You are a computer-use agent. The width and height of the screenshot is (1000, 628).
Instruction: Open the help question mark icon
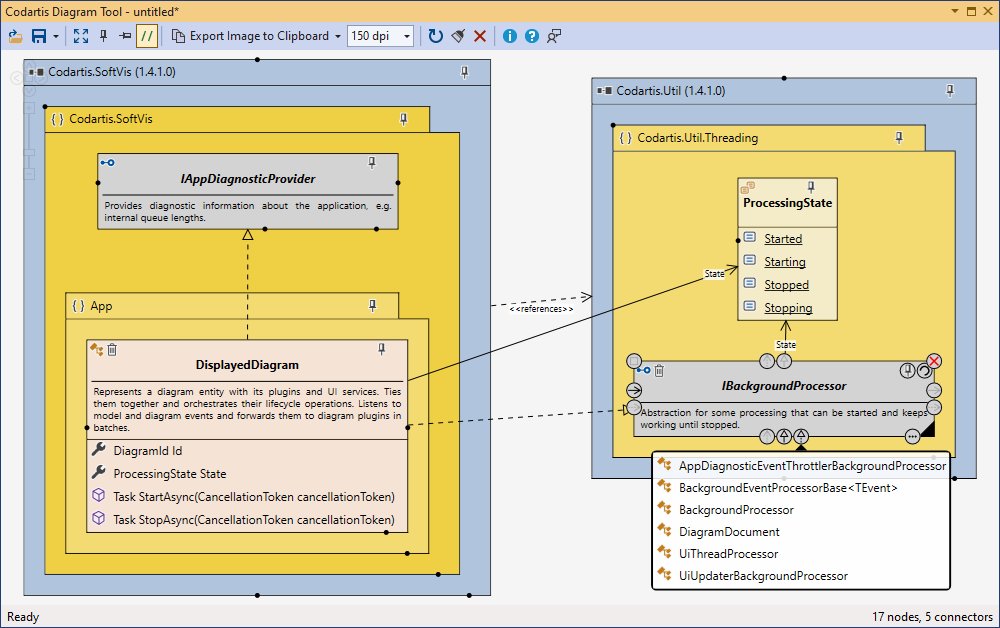[x=532, y=36]
